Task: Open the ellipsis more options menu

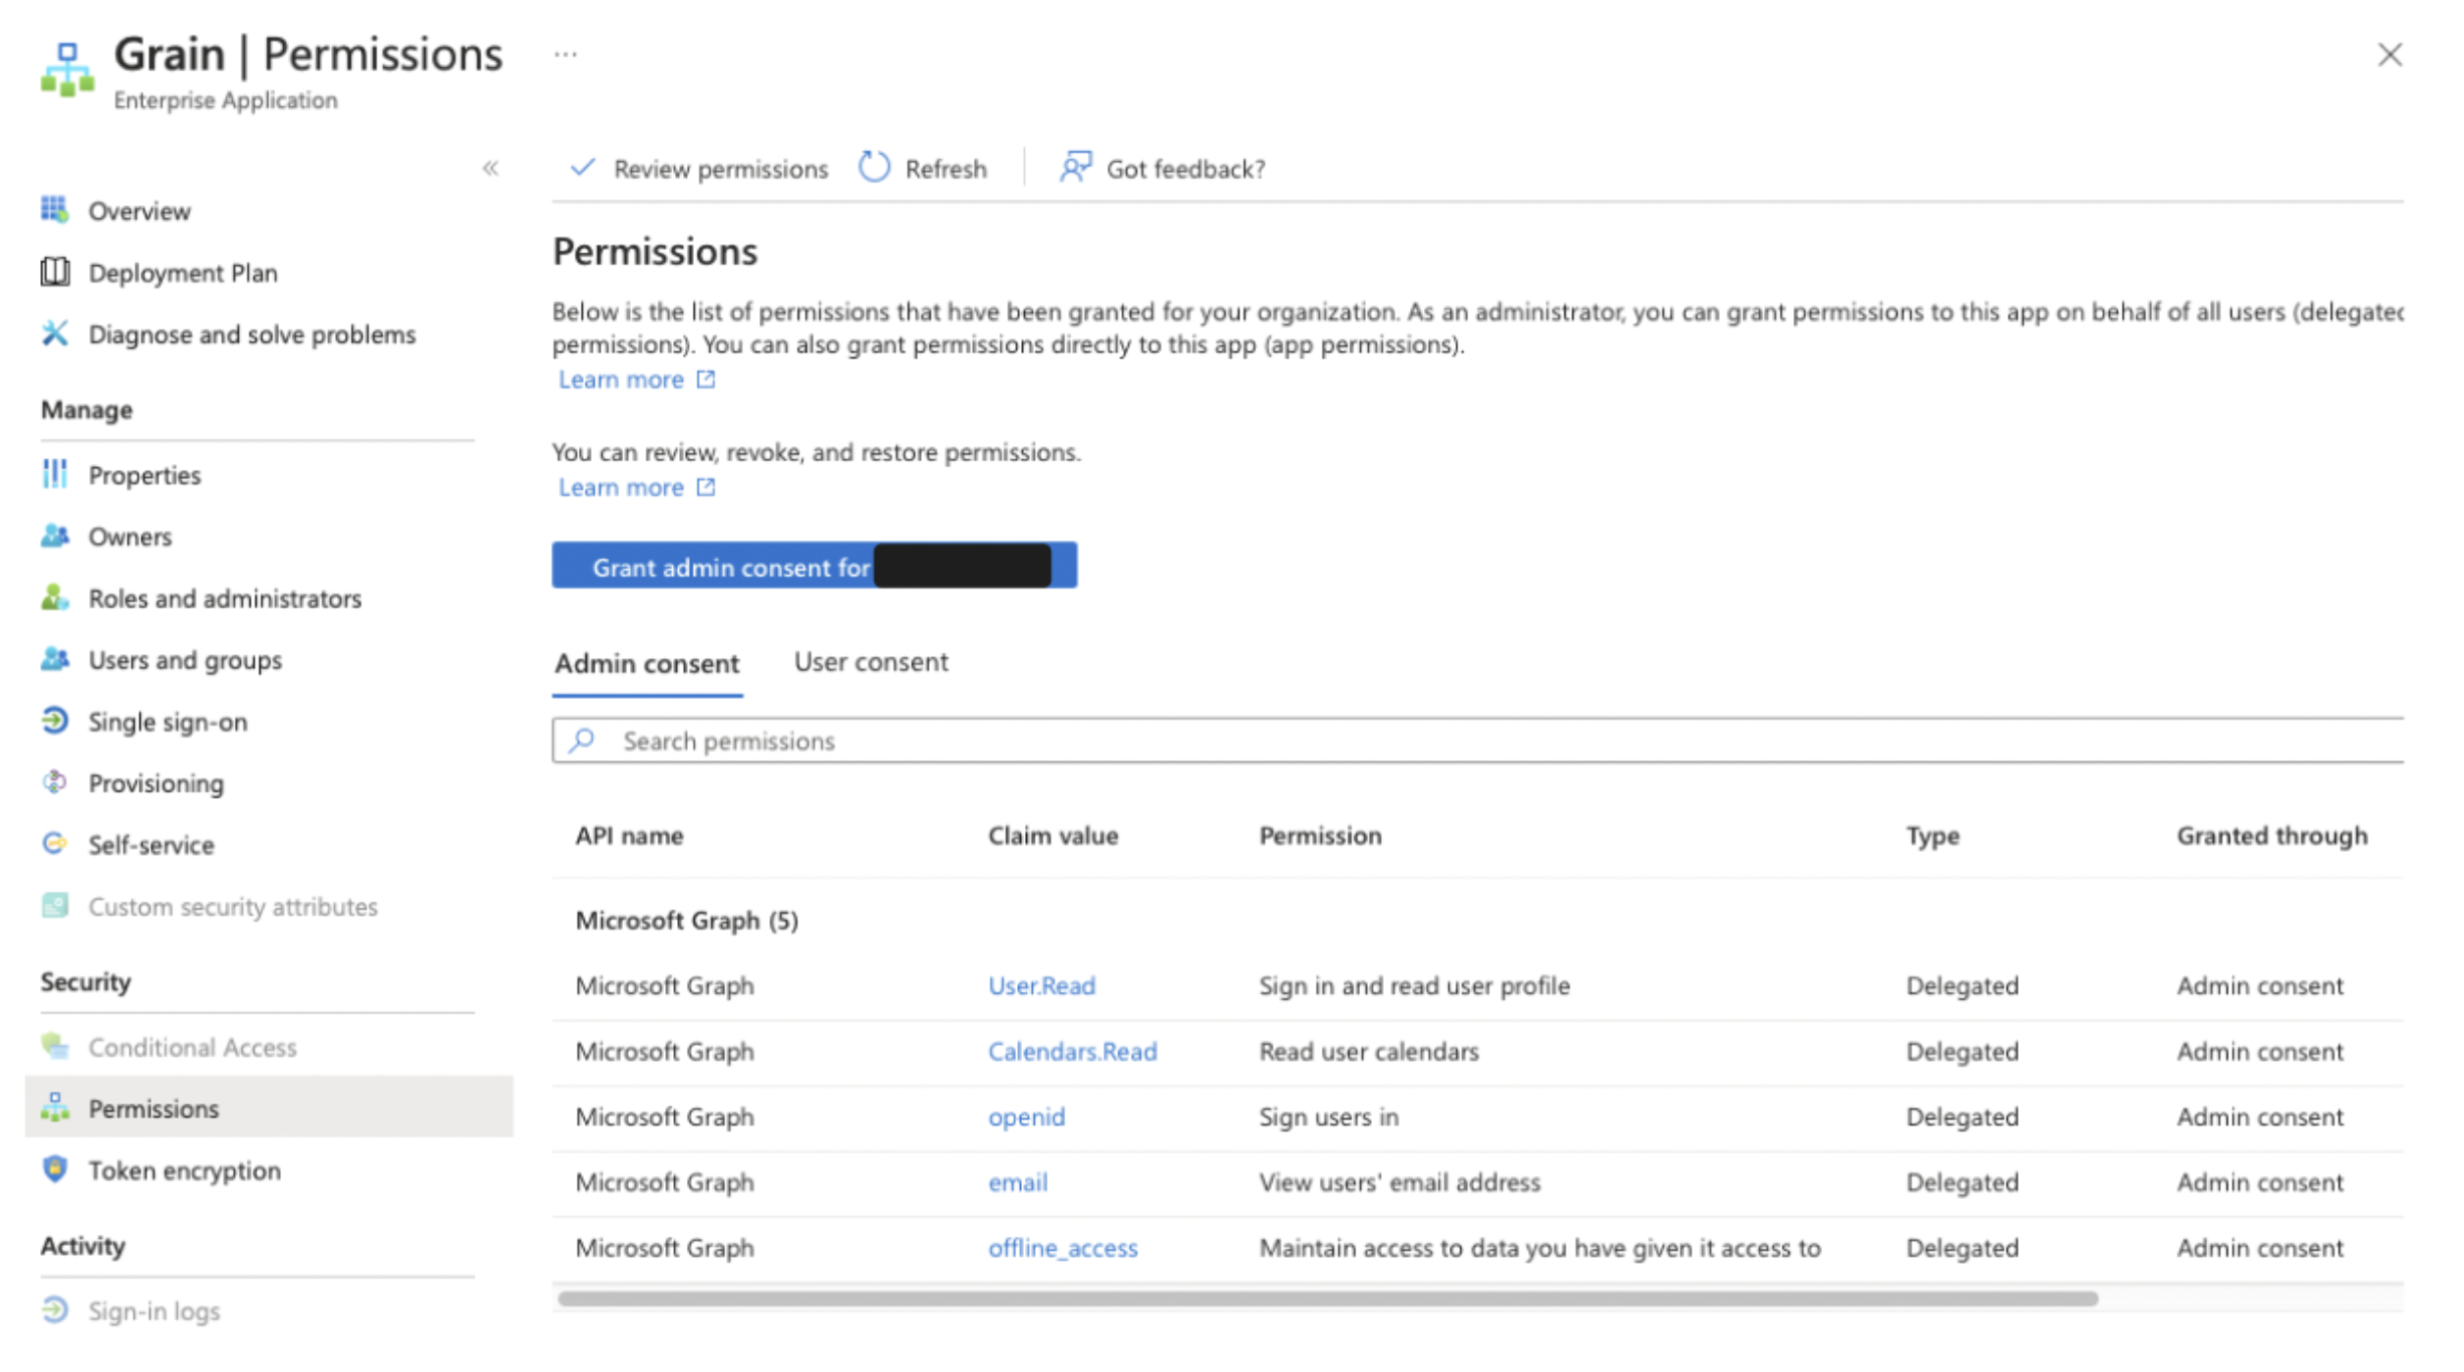Action: pos(566,55)
